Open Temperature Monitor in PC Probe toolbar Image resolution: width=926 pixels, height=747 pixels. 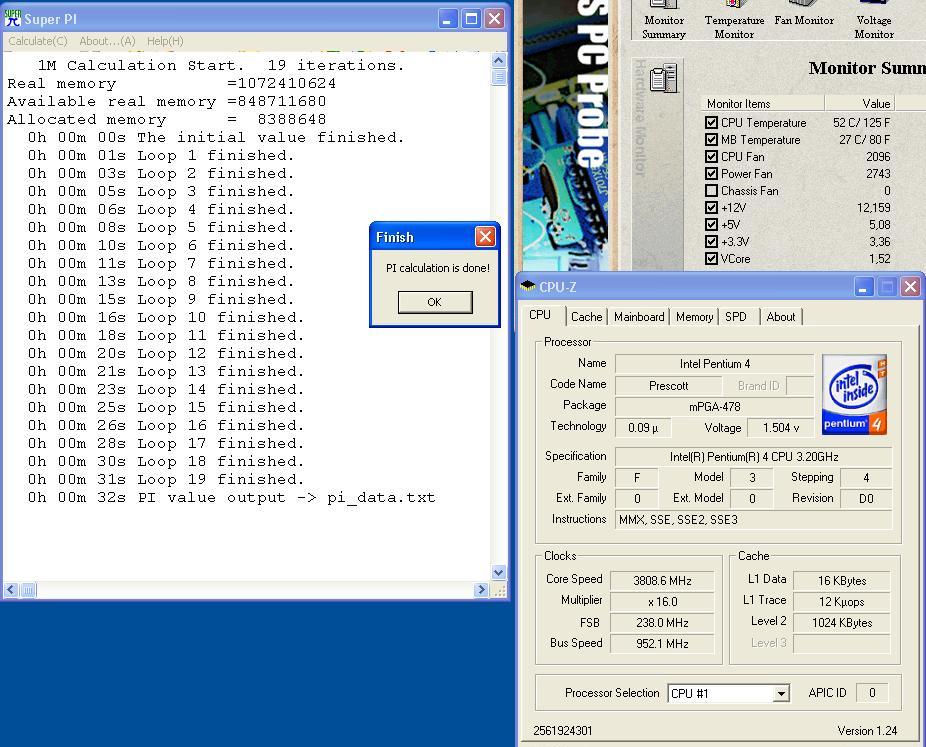(x=734, y=21)
